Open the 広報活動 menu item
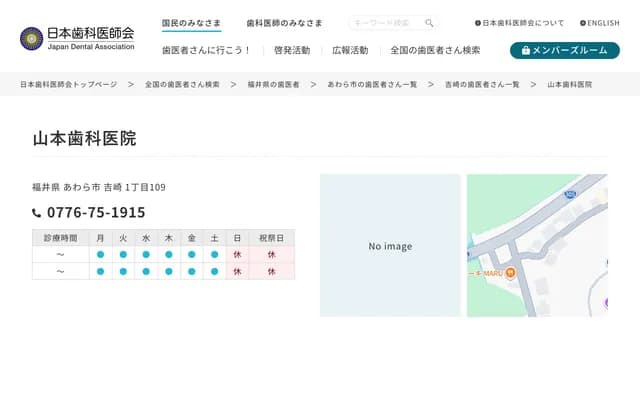640x400 pixels. point(350,50)
